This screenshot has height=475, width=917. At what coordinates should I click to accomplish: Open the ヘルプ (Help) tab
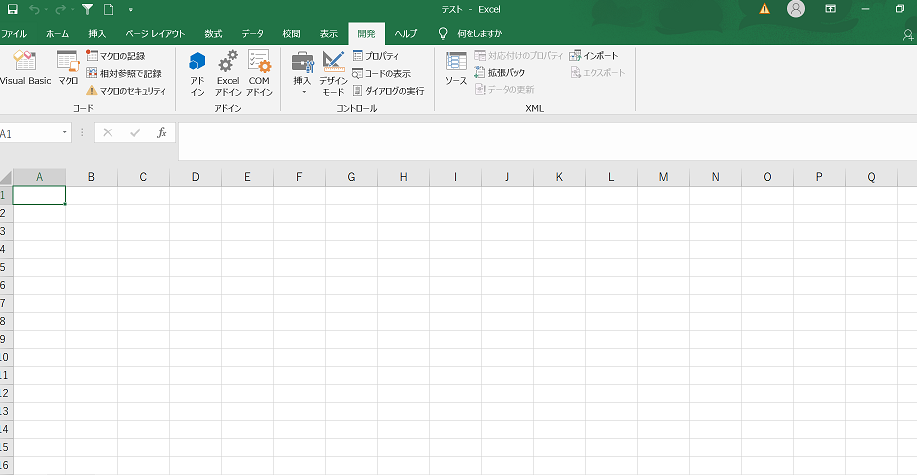(406, 33)
